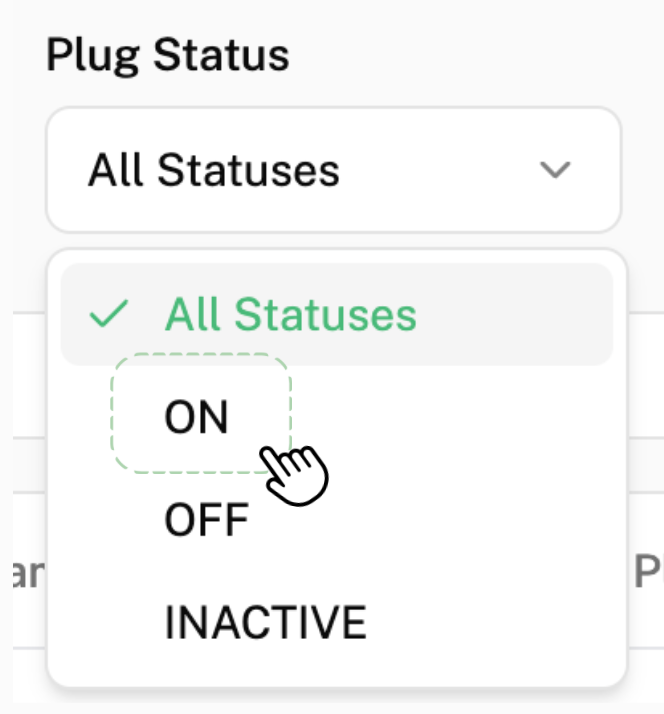This screenshot has width=664, height=714.
Task: Click OFF below the ON entry
Action: coord(206,520)
